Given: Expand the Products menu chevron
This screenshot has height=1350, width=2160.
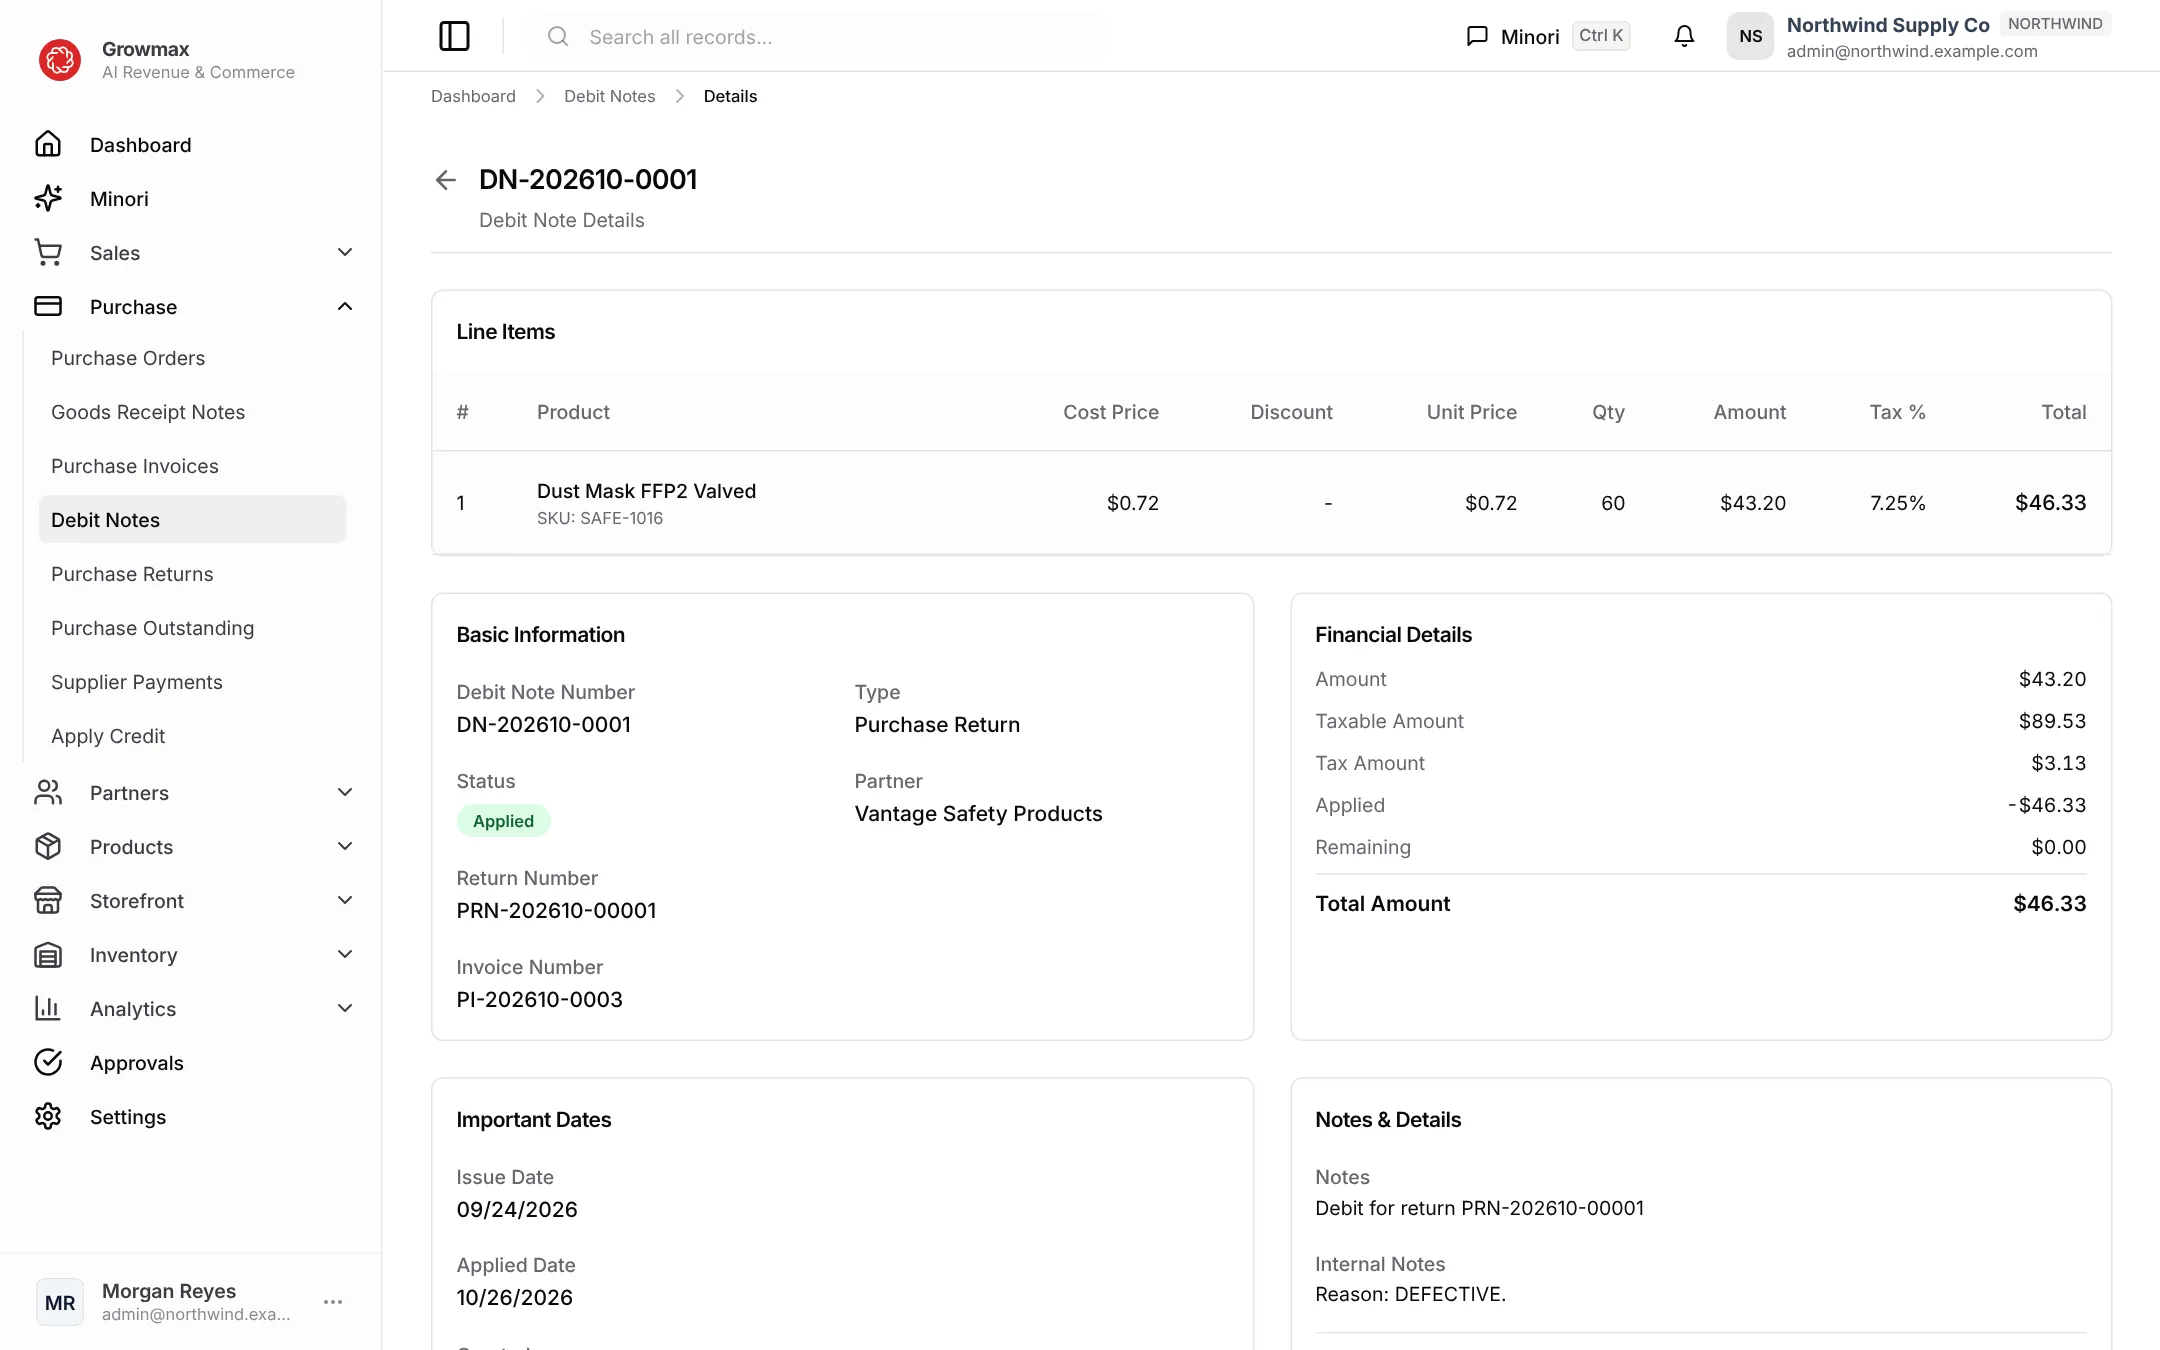Looking at the screenshot, I should [x=345, y=847].
